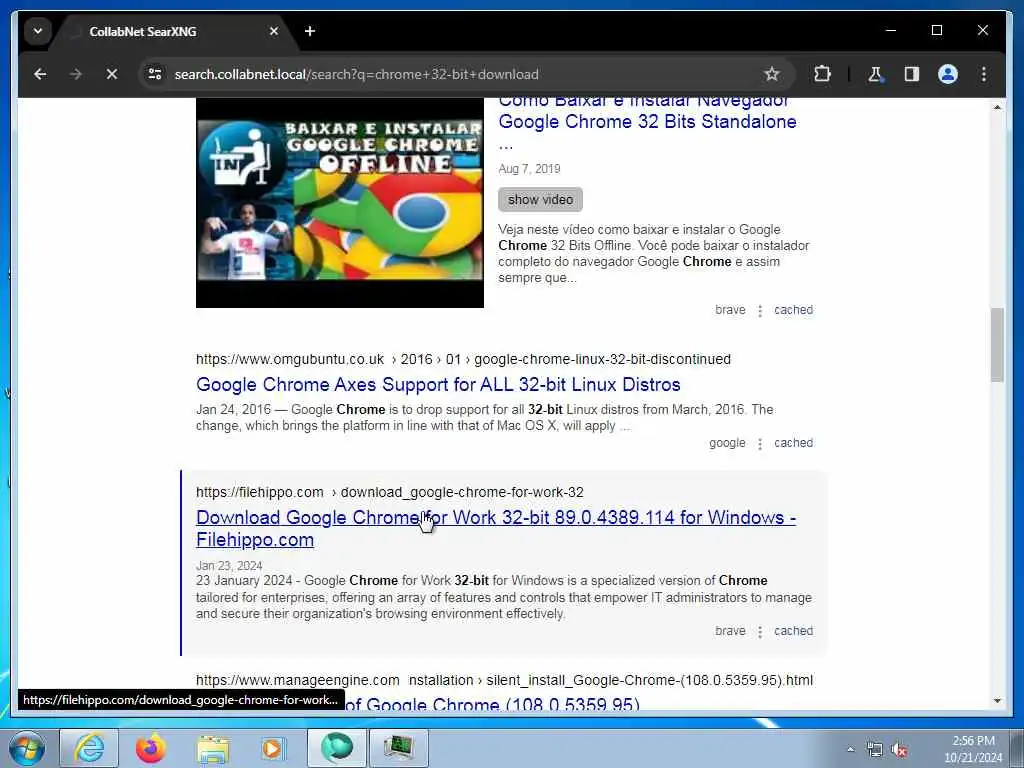This screenshot has height=768, width=1024.
Task: Click page scrollbar down arrow
Action: tap(997, 701)
